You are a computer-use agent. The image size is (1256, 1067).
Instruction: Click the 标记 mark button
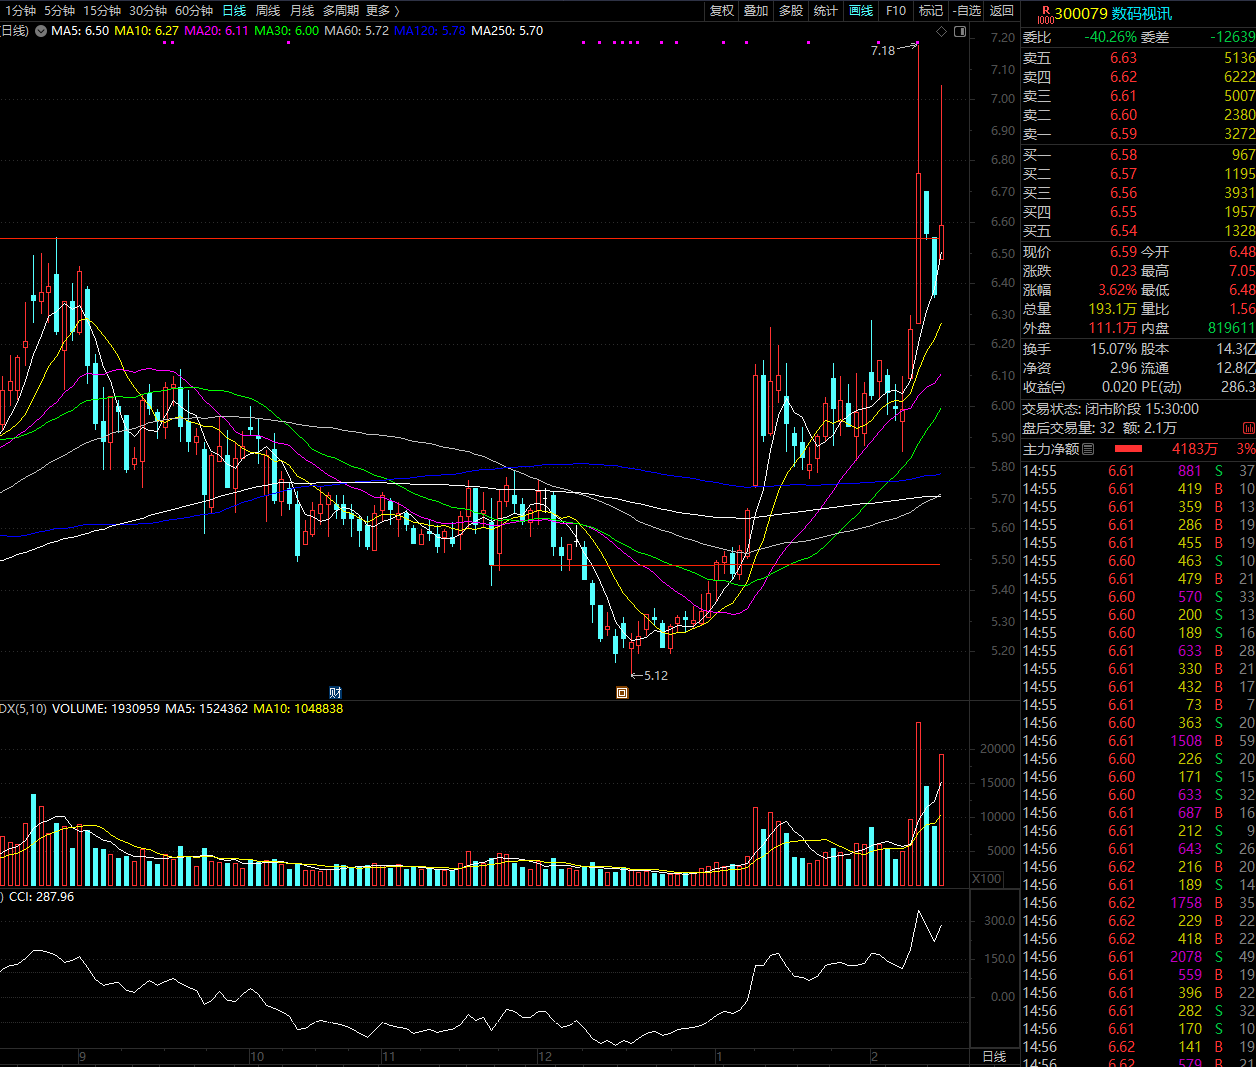[x=931, y=11]
